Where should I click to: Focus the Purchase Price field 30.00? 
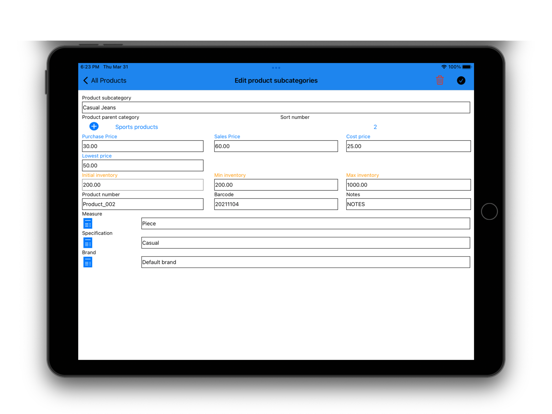pos(143,146)
